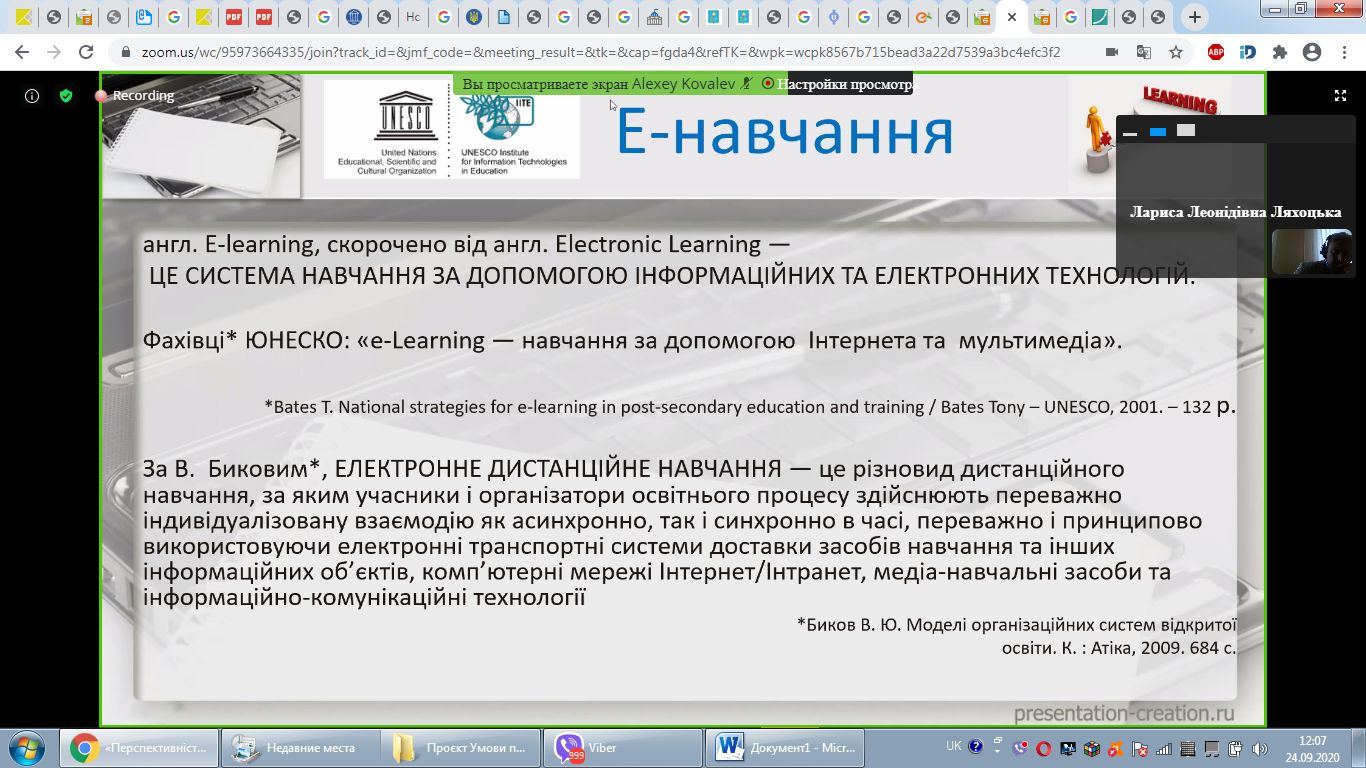Screen dimensions: 1366x768
Task: Open the Chrome profile avatar
Action: (x=1312, y=52)
